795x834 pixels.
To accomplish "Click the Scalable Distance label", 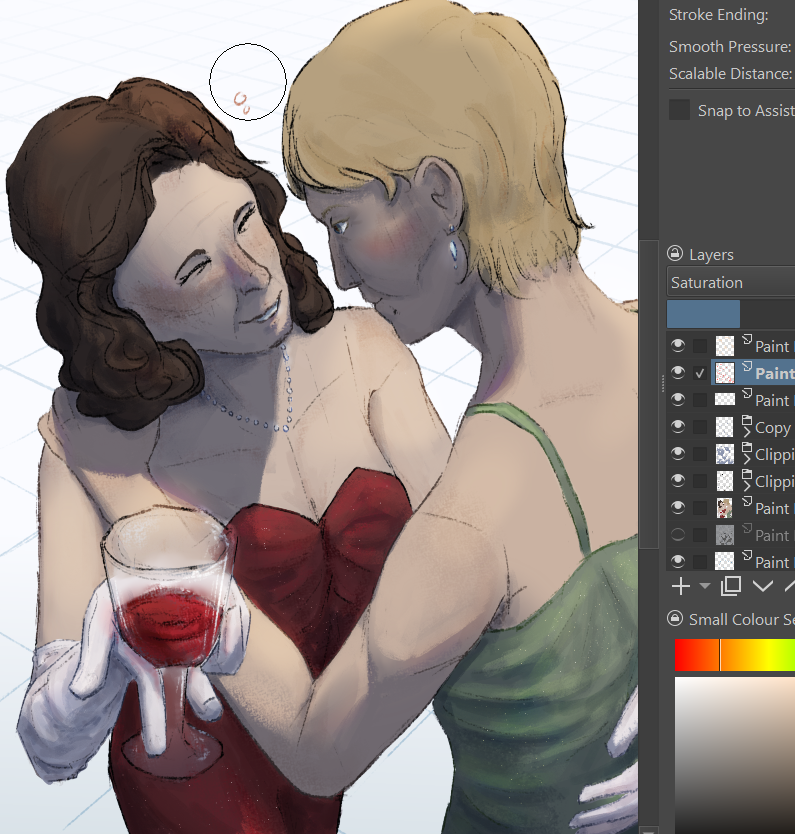I will tap(731, 73).
